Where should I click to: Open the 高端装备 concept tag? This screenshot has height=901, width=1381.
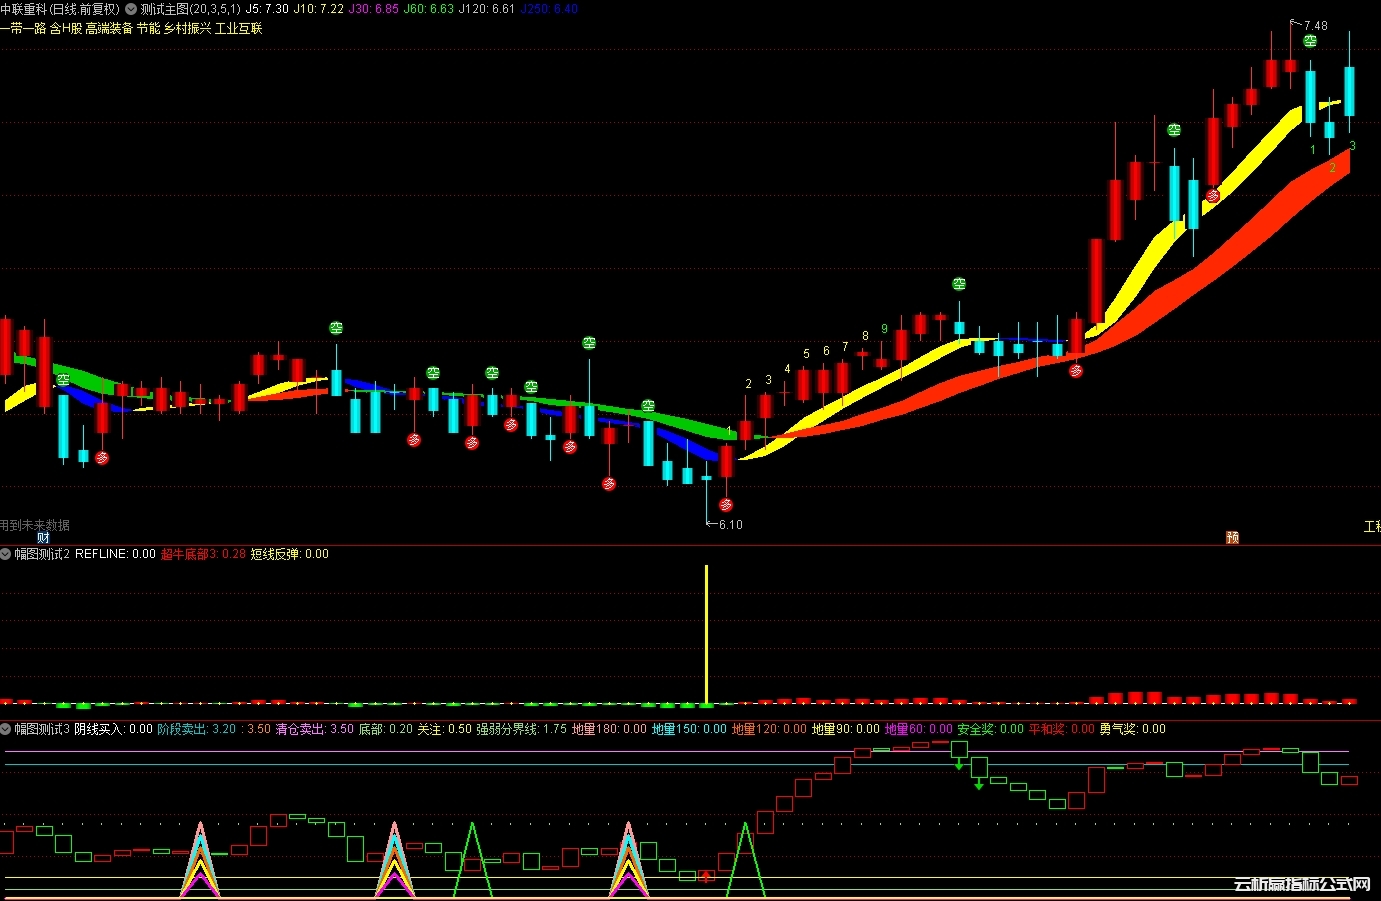pos(109,29)
